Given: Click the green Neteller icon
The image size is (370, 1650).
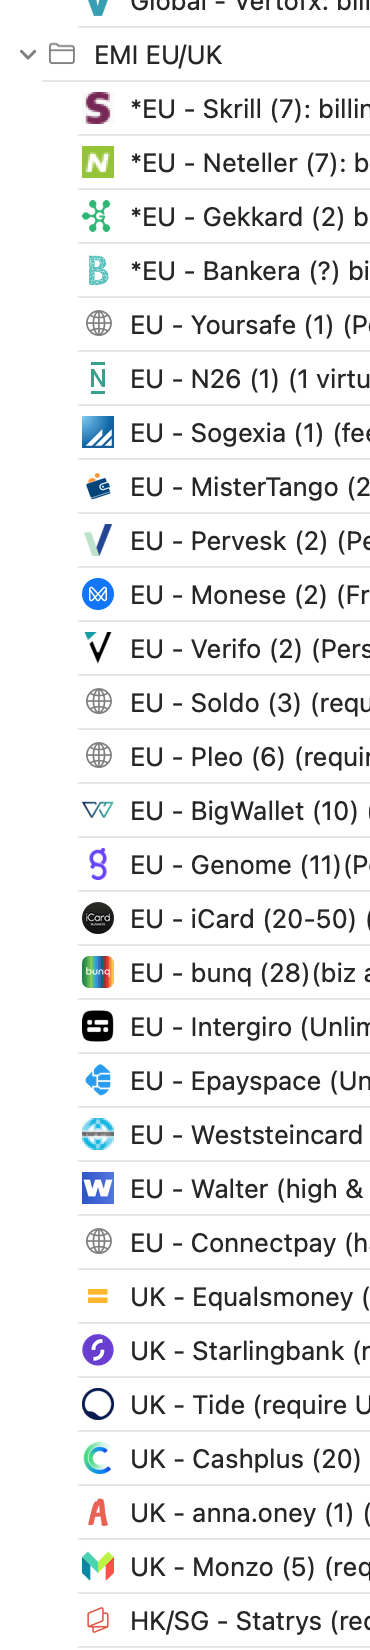Looking at the screenshot, I should click(x=98, y=162).
